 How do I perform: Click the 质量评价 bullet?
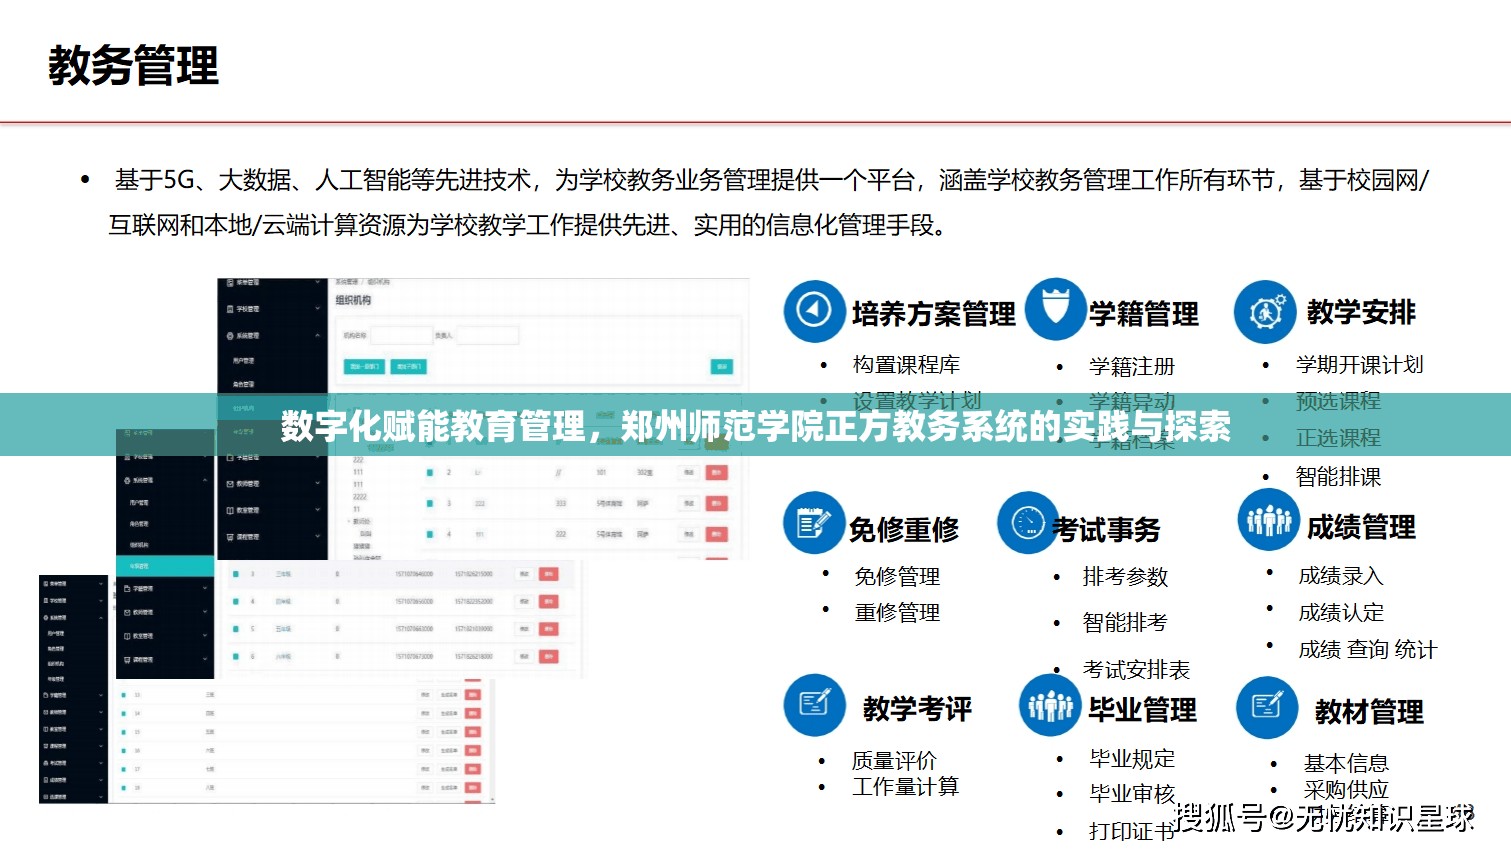(x=894, y=761)
